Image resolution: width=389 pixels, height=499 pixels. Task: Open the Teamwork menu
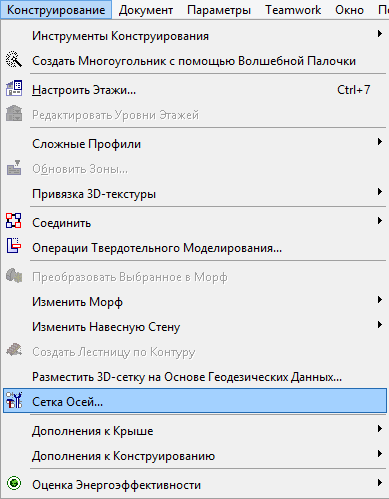[x=293, y=10]
